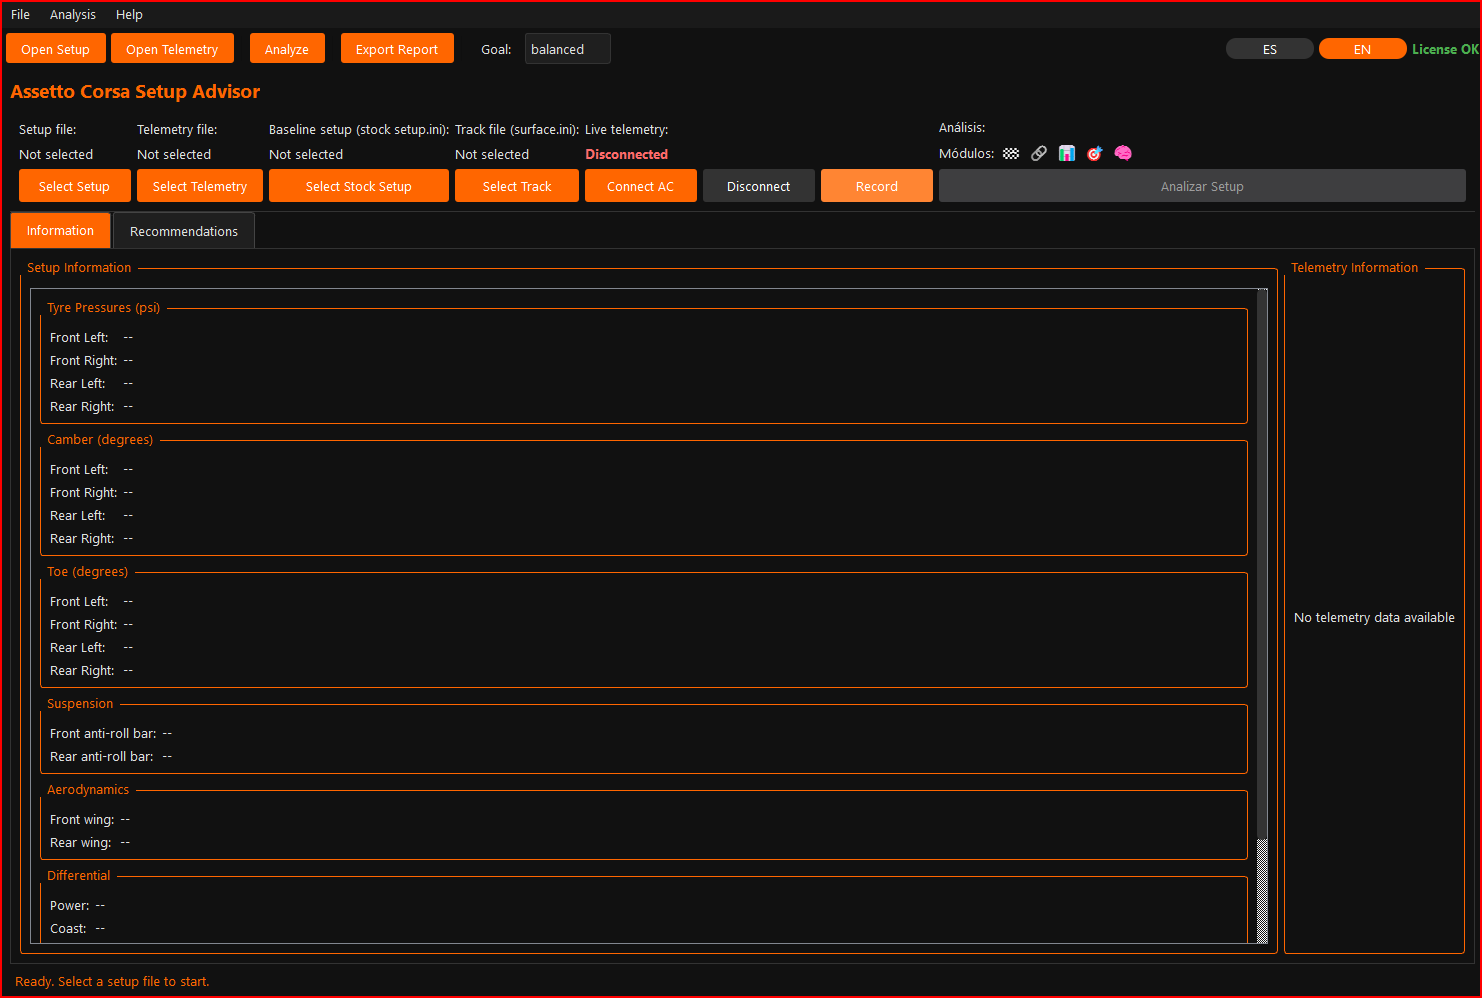
Task: Click the 'Not selected' value under Track file
Action: pyautogui.click(x=492, y=155)
